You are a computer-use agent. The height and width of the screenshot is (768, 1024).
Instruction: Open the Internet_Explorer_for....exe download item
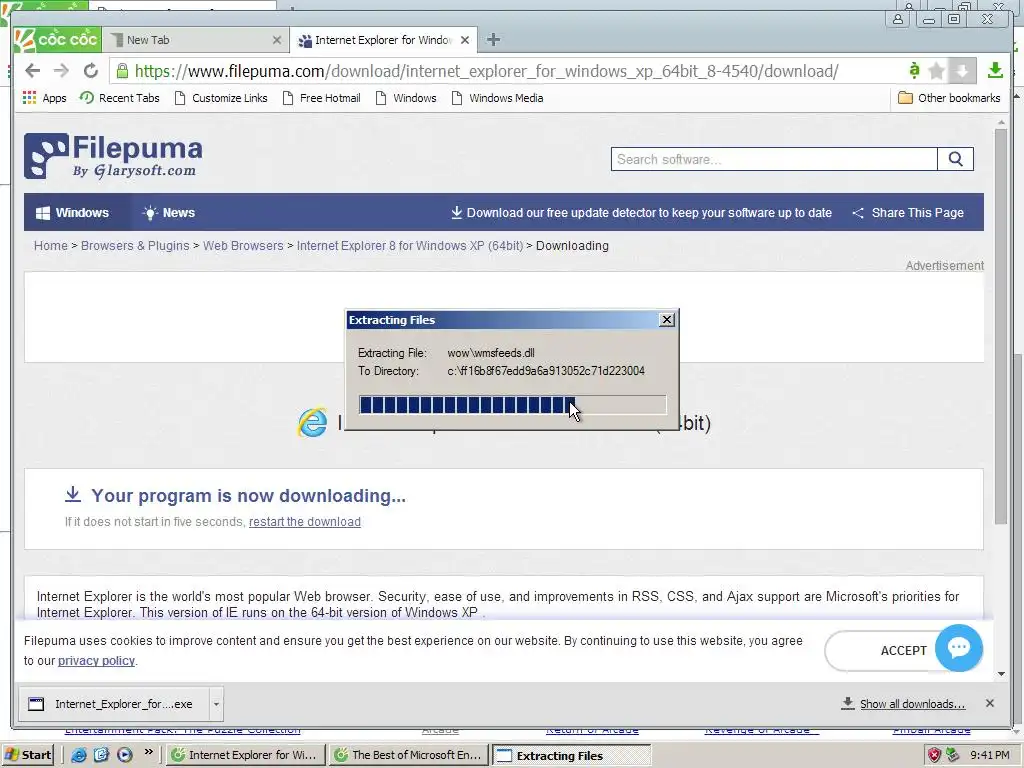coord(114,704)
